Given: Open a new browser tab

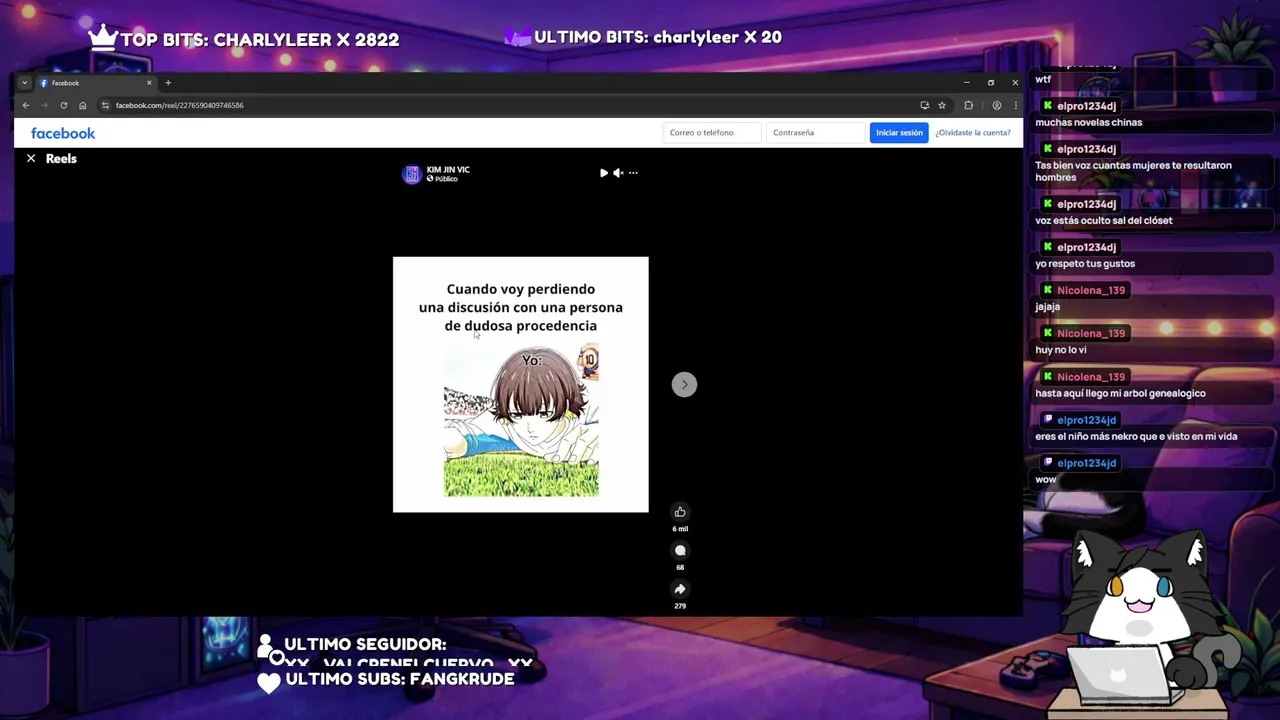Looking at the screenshot, I should (x=168, y=83).
